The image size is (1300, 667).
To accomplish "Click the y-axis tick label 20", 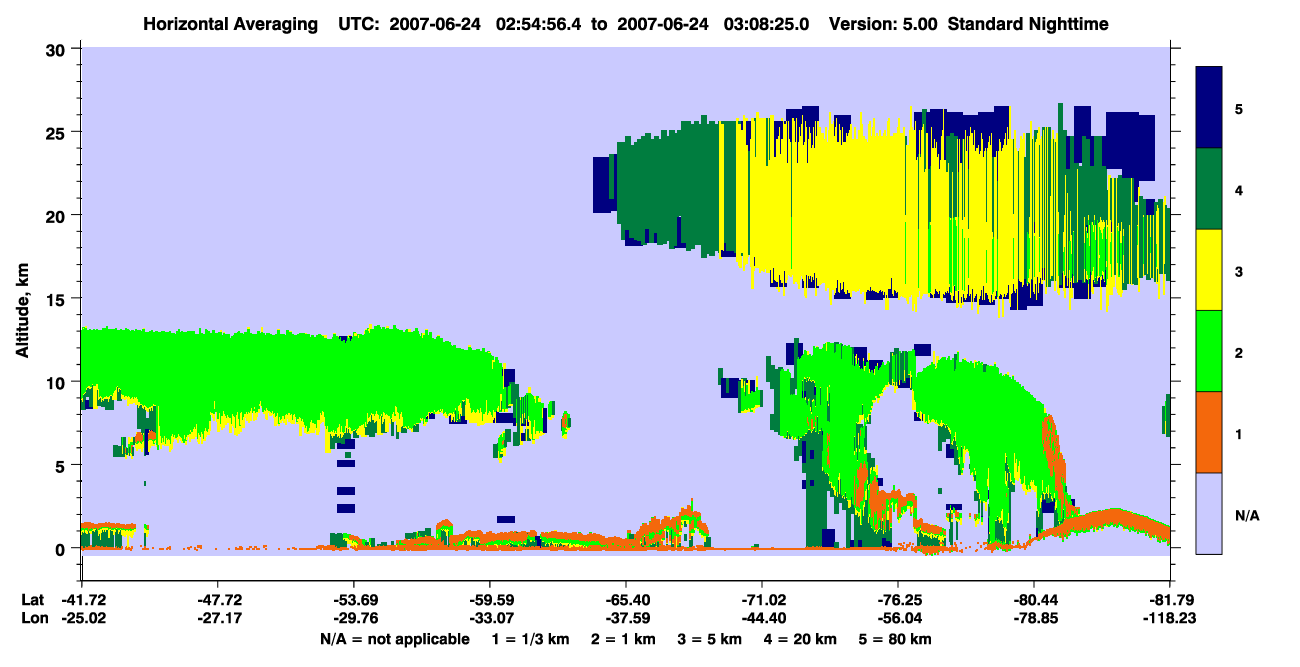I will pos(58,215).
